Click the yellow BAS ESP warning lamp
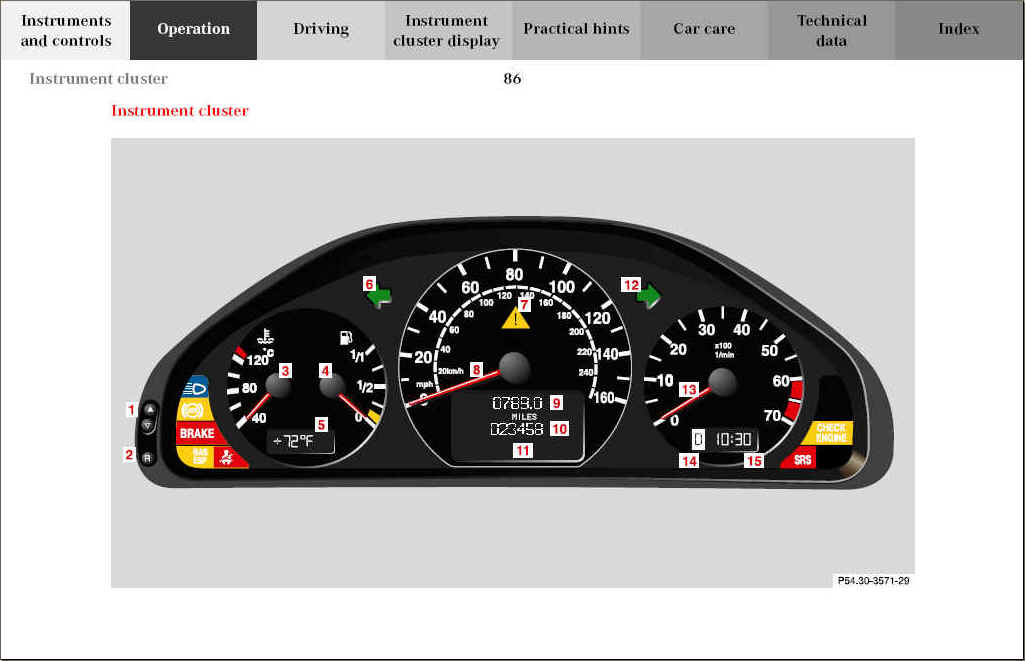1025x661 pixels. [x=201, y=456]
